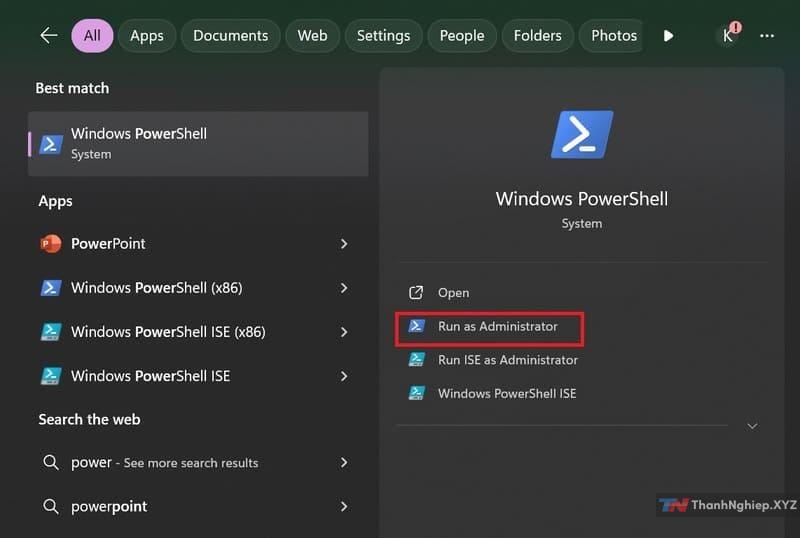Switch to the Photos filter tab
The height and width of the screenshot is (538, 800).
[611, 36]
